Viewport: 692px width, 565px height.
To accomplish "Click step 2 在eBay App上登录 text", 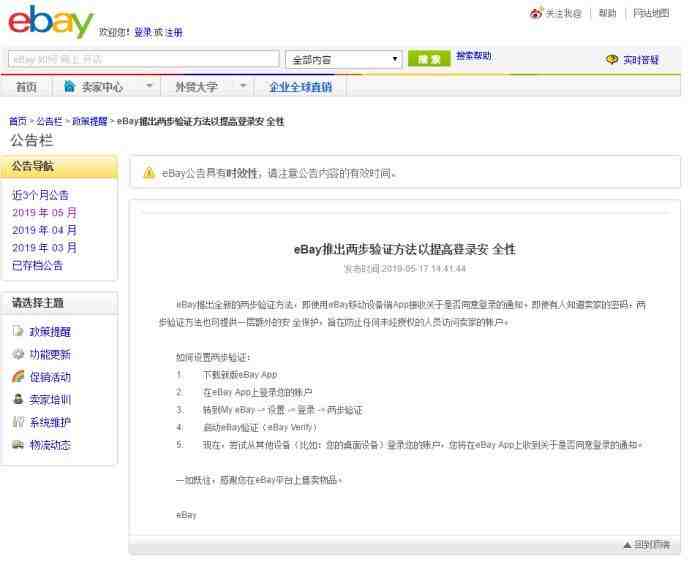I will tap(257, 392).
